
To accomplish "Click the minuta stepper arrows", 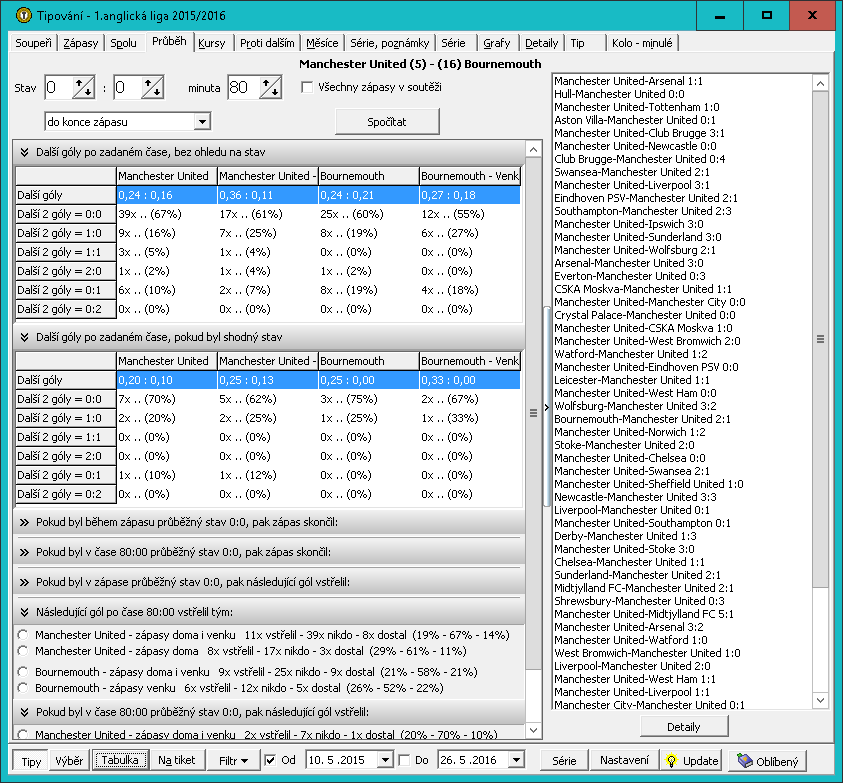I will (270, 87).
